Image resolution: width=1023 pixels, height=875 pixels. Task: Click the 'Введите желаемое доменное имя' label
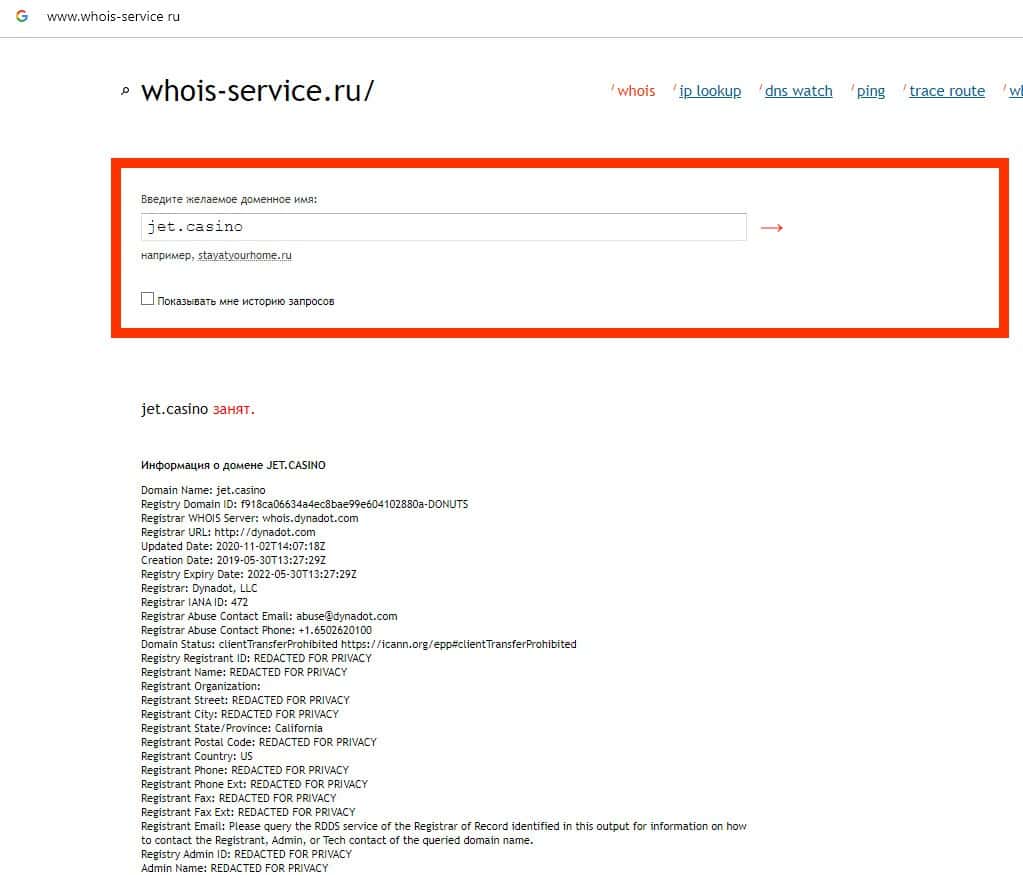click(229, 199)
